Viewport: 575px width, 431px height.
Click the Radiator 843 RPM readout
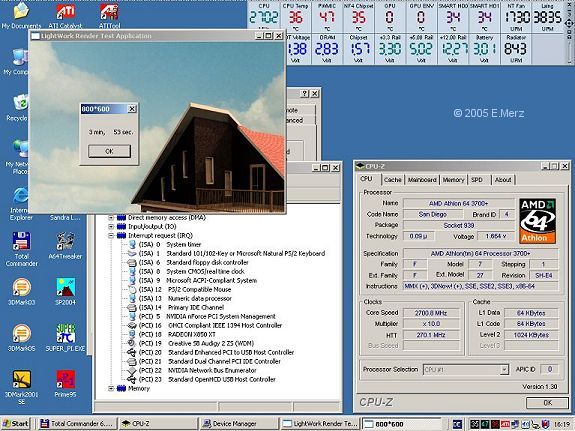[516, 49]
